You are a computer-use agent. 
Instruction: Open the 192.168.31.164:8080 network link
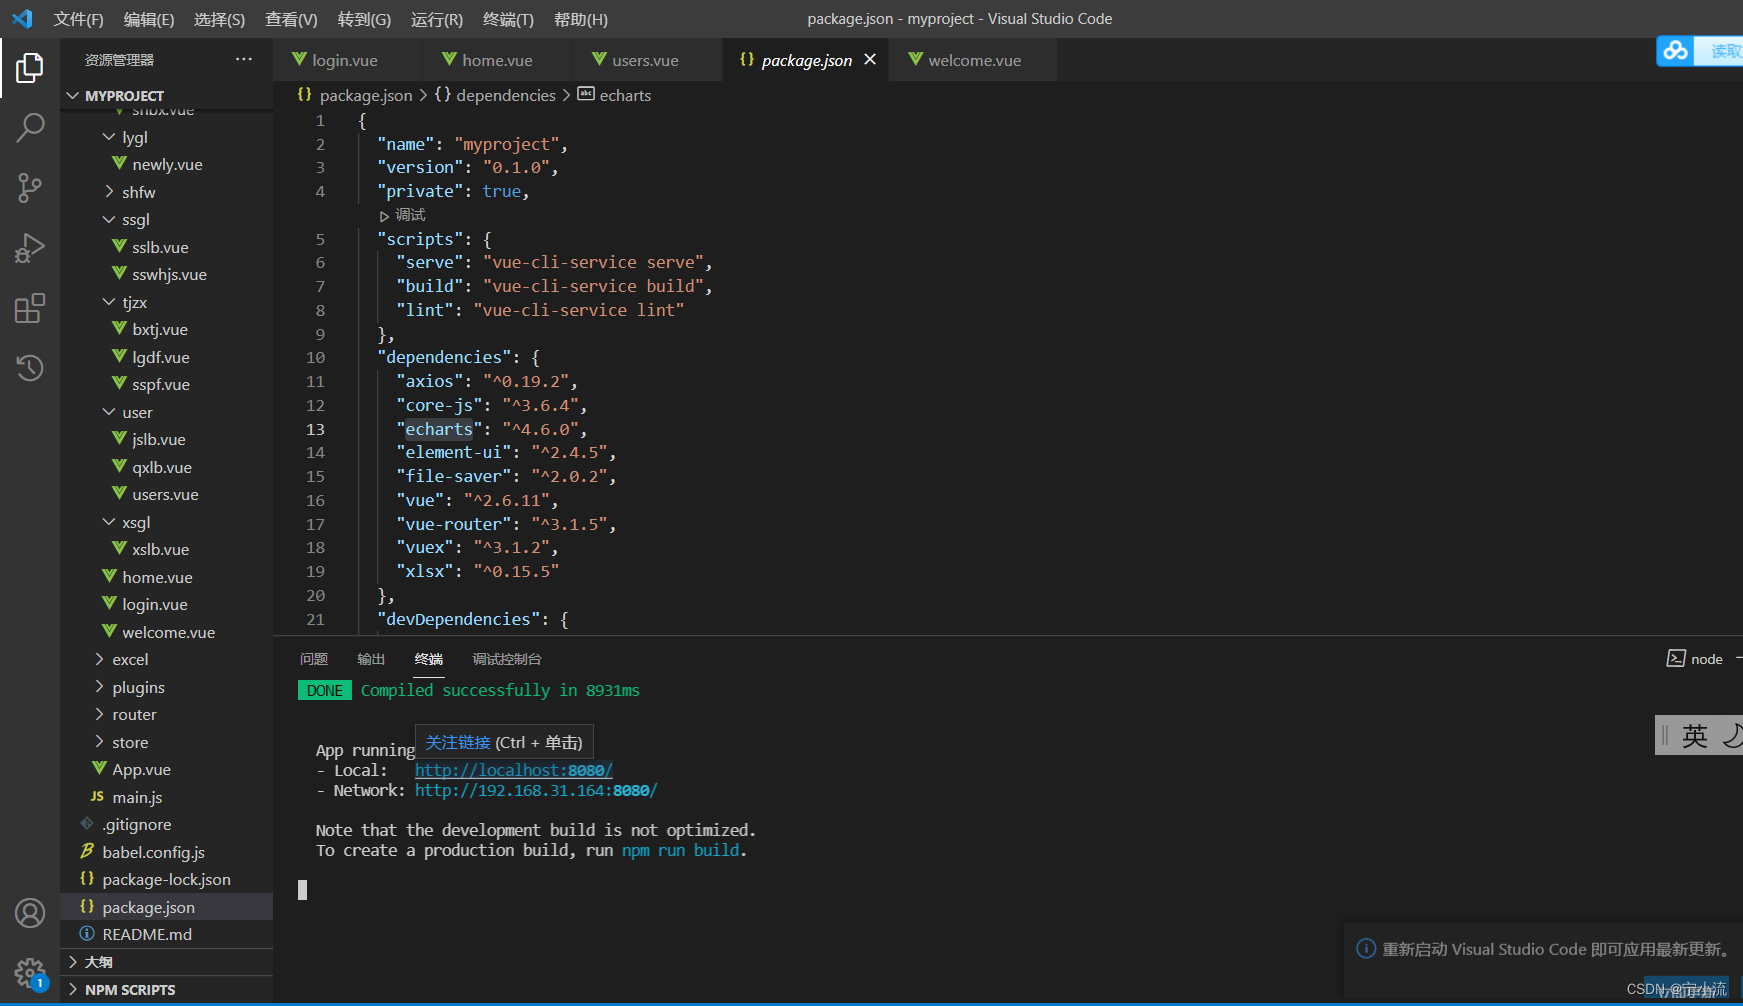[536, 790]
